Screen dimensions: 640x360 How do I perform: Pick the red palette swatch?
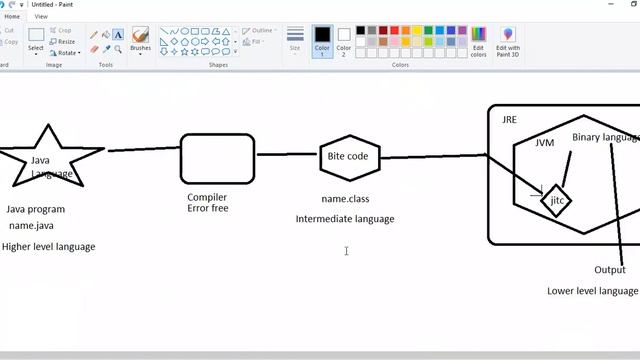(x=394, y=31)
